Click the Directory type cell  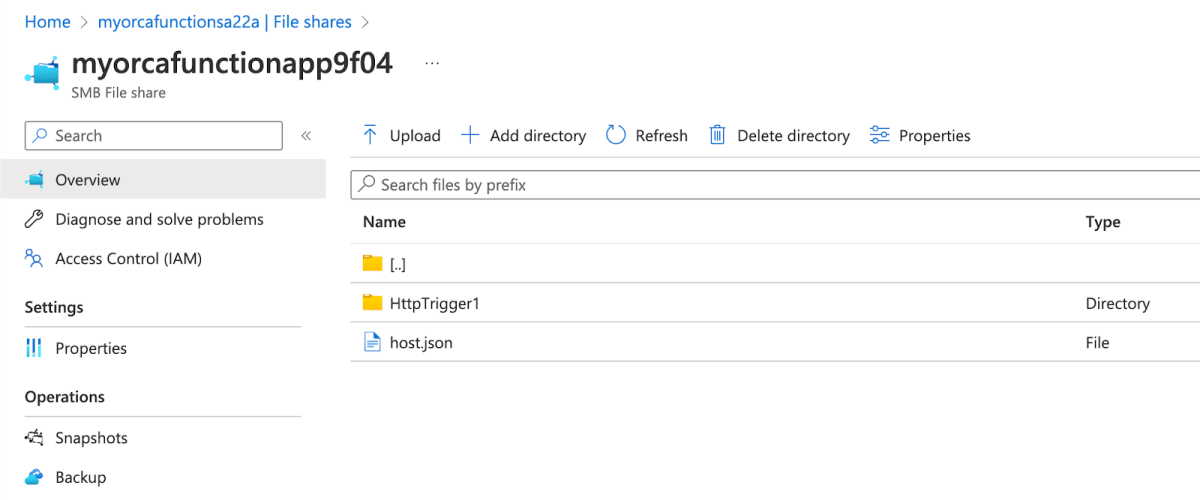[x=1118, y=303]
